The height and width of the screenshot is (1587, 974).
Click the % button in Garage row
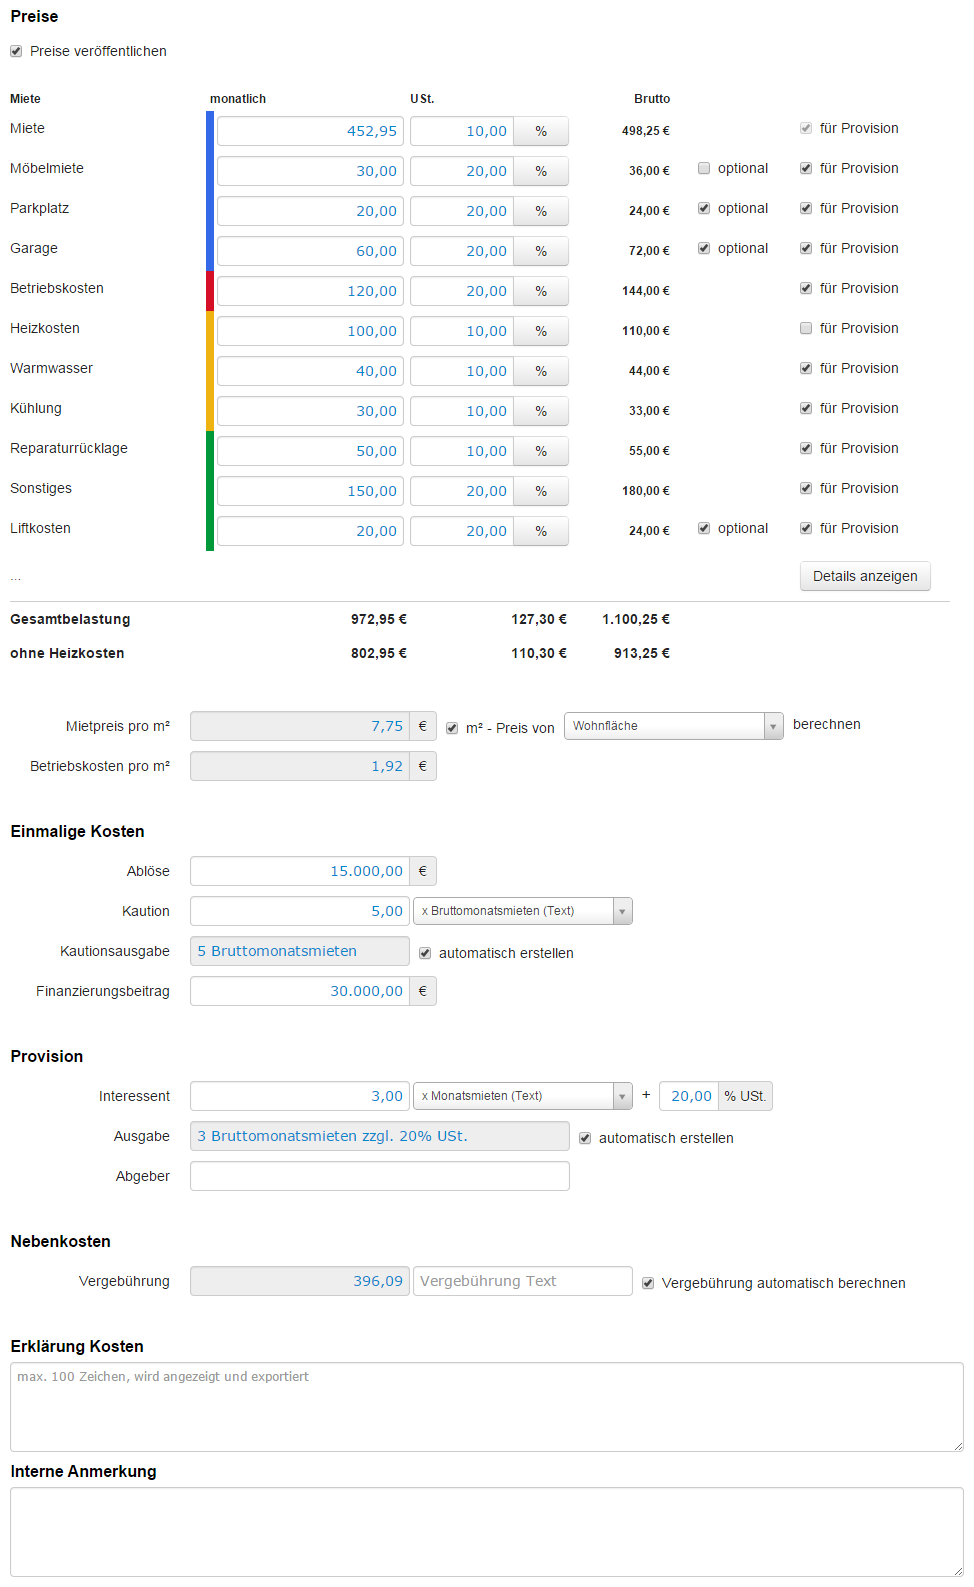(x=541, y=251)
